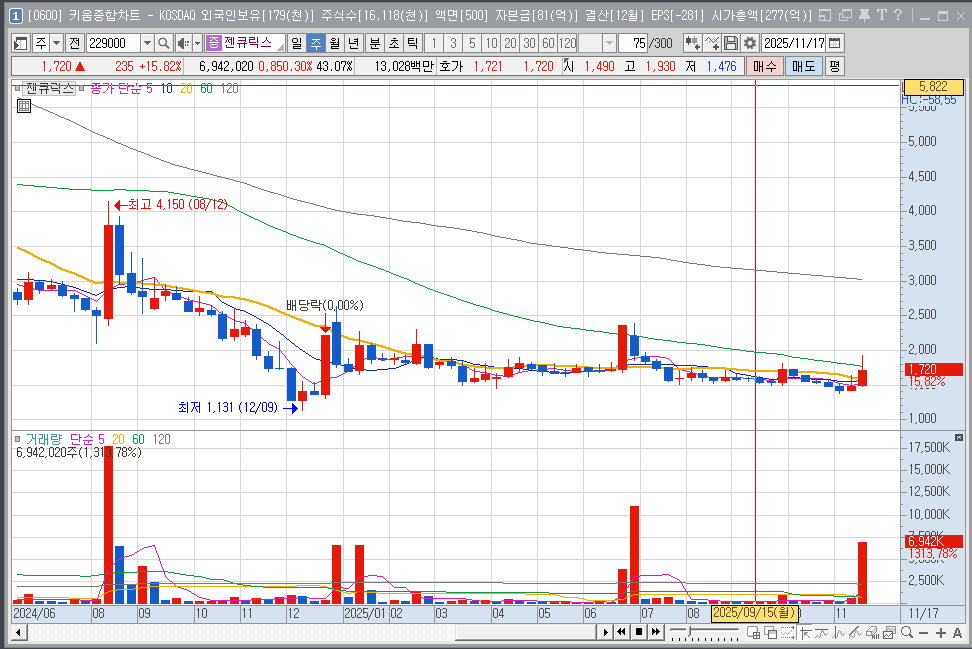Click the pin window icon in title bar
The width and height of the screenshot is (972, 649).
(x=864, y=15)
